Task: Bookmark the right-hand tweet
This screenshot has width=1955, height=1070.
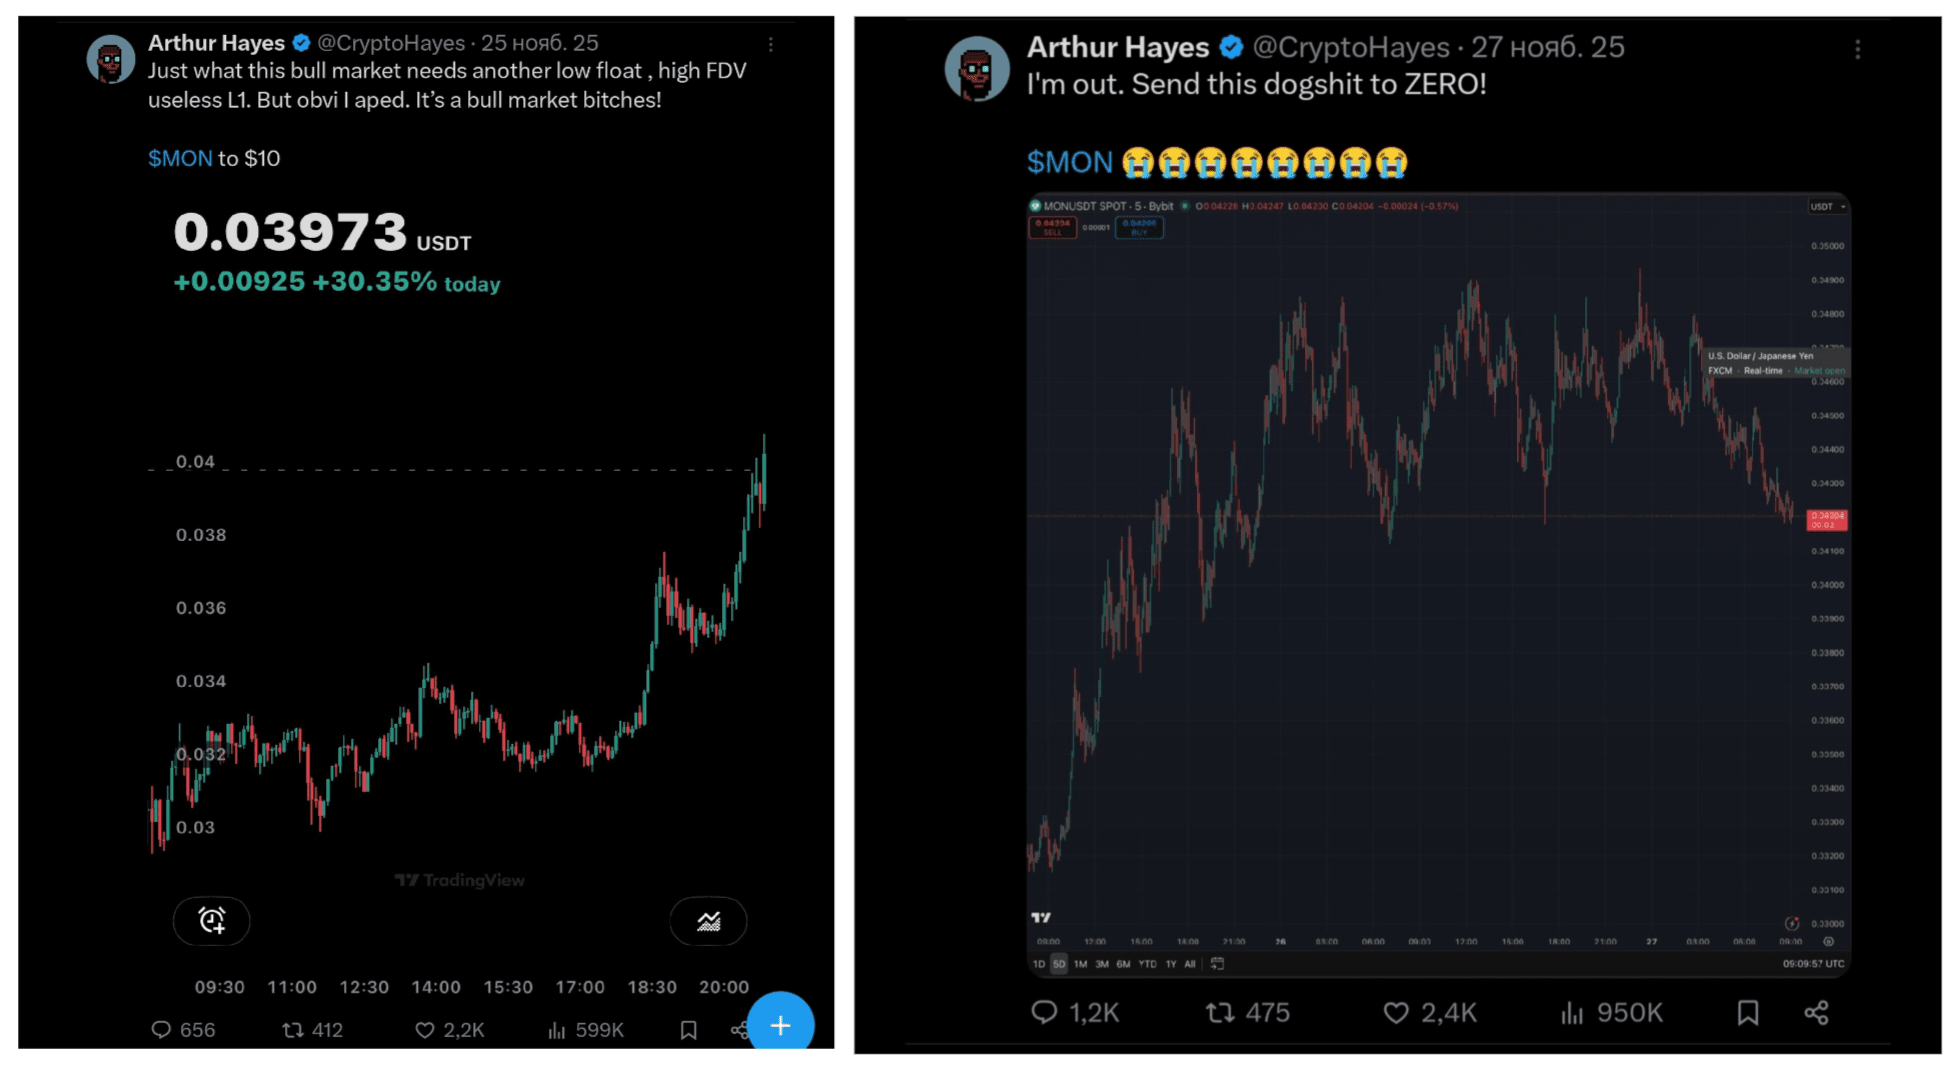Action: (1747, 1013)
